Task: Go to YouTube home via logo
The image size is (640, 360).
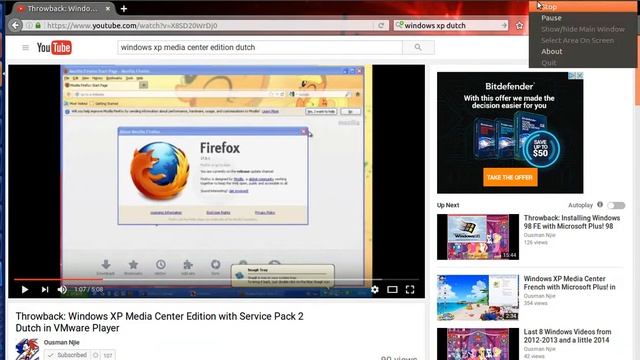Action: pos(54,48)
